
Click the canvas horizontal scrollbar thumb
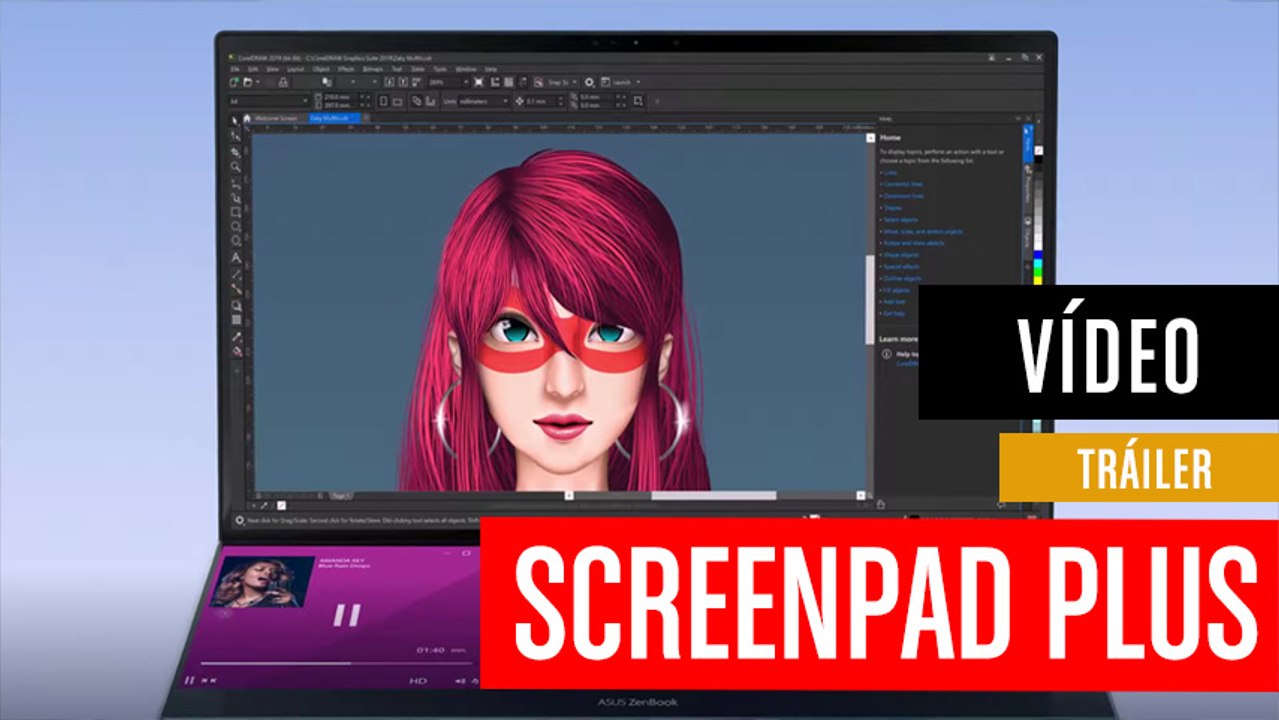click(x=714, y=495)
